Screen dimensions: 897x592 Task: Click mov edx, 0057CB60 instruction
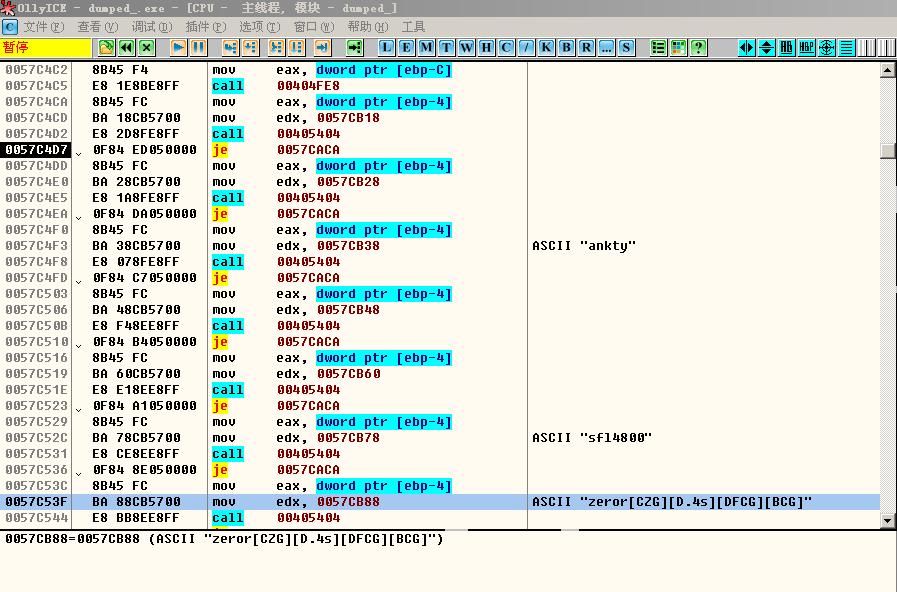click(296, 374)
